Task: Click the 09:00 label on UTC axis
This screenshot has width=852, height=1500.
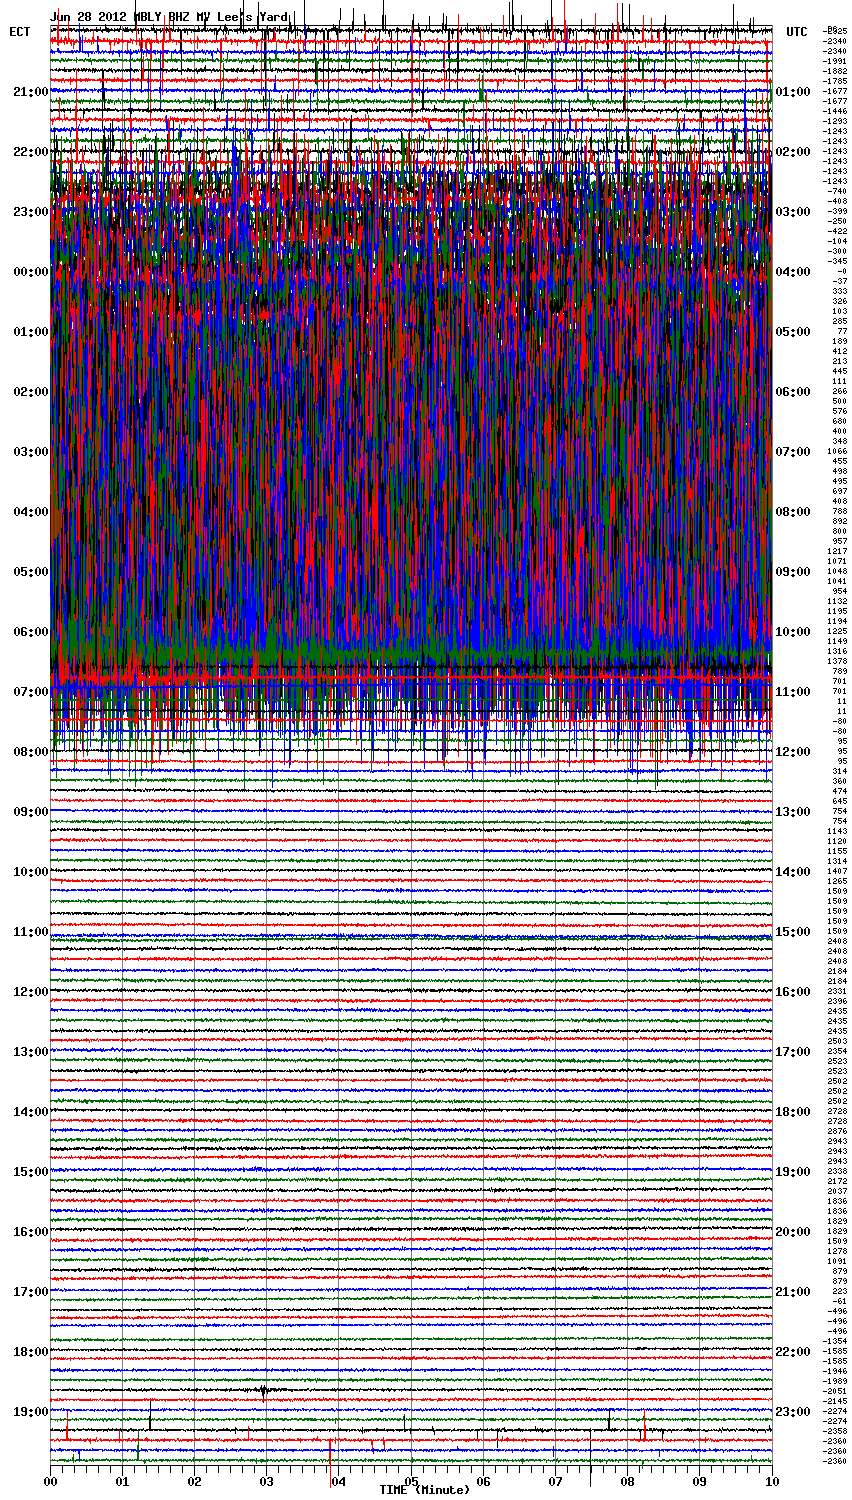Action: tap(792, 572)
